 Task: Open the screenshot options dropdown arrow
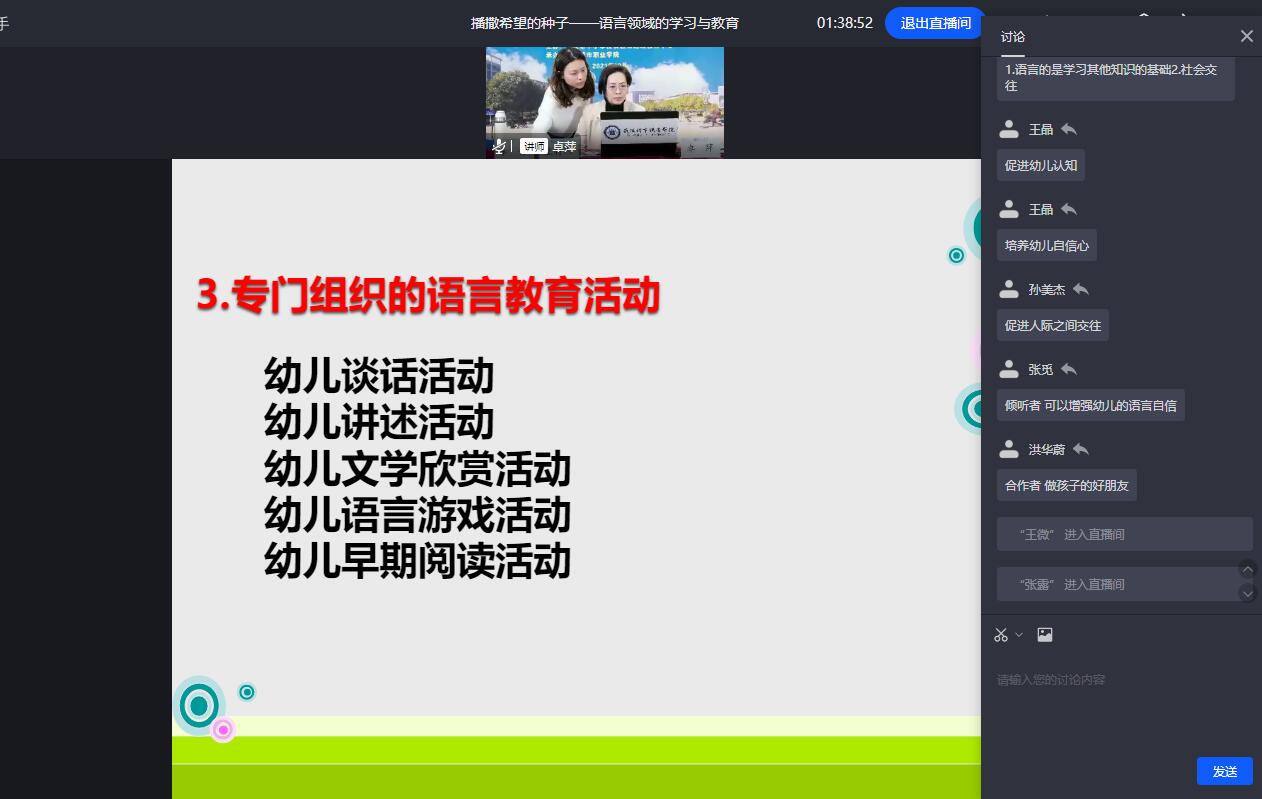[1019, 634]
